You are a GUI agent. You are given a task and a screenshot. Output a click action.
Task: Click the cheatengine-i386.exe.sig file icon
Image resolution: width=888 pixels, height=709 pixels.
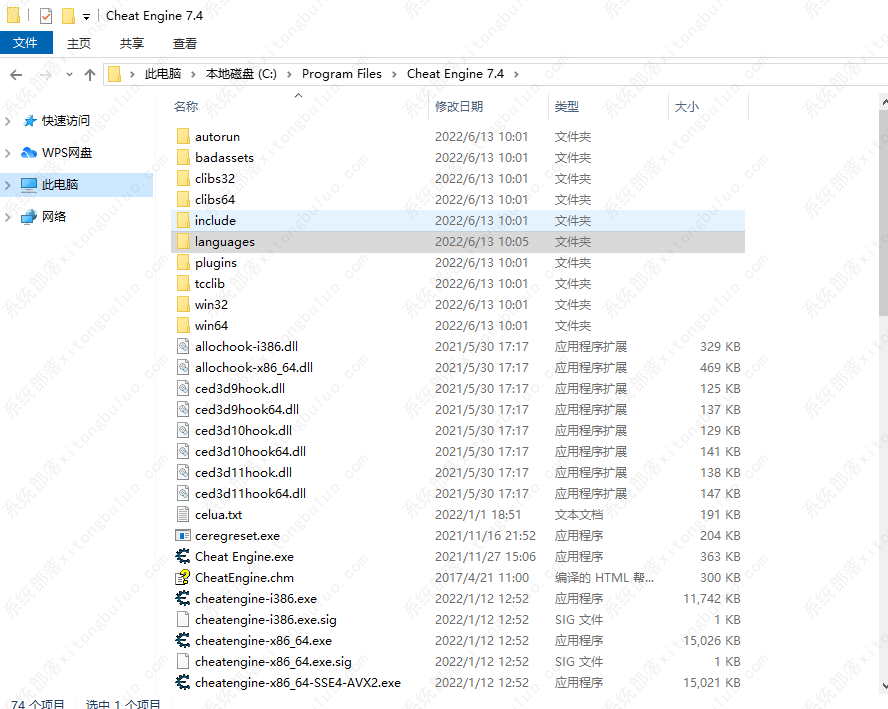[183, 620]
